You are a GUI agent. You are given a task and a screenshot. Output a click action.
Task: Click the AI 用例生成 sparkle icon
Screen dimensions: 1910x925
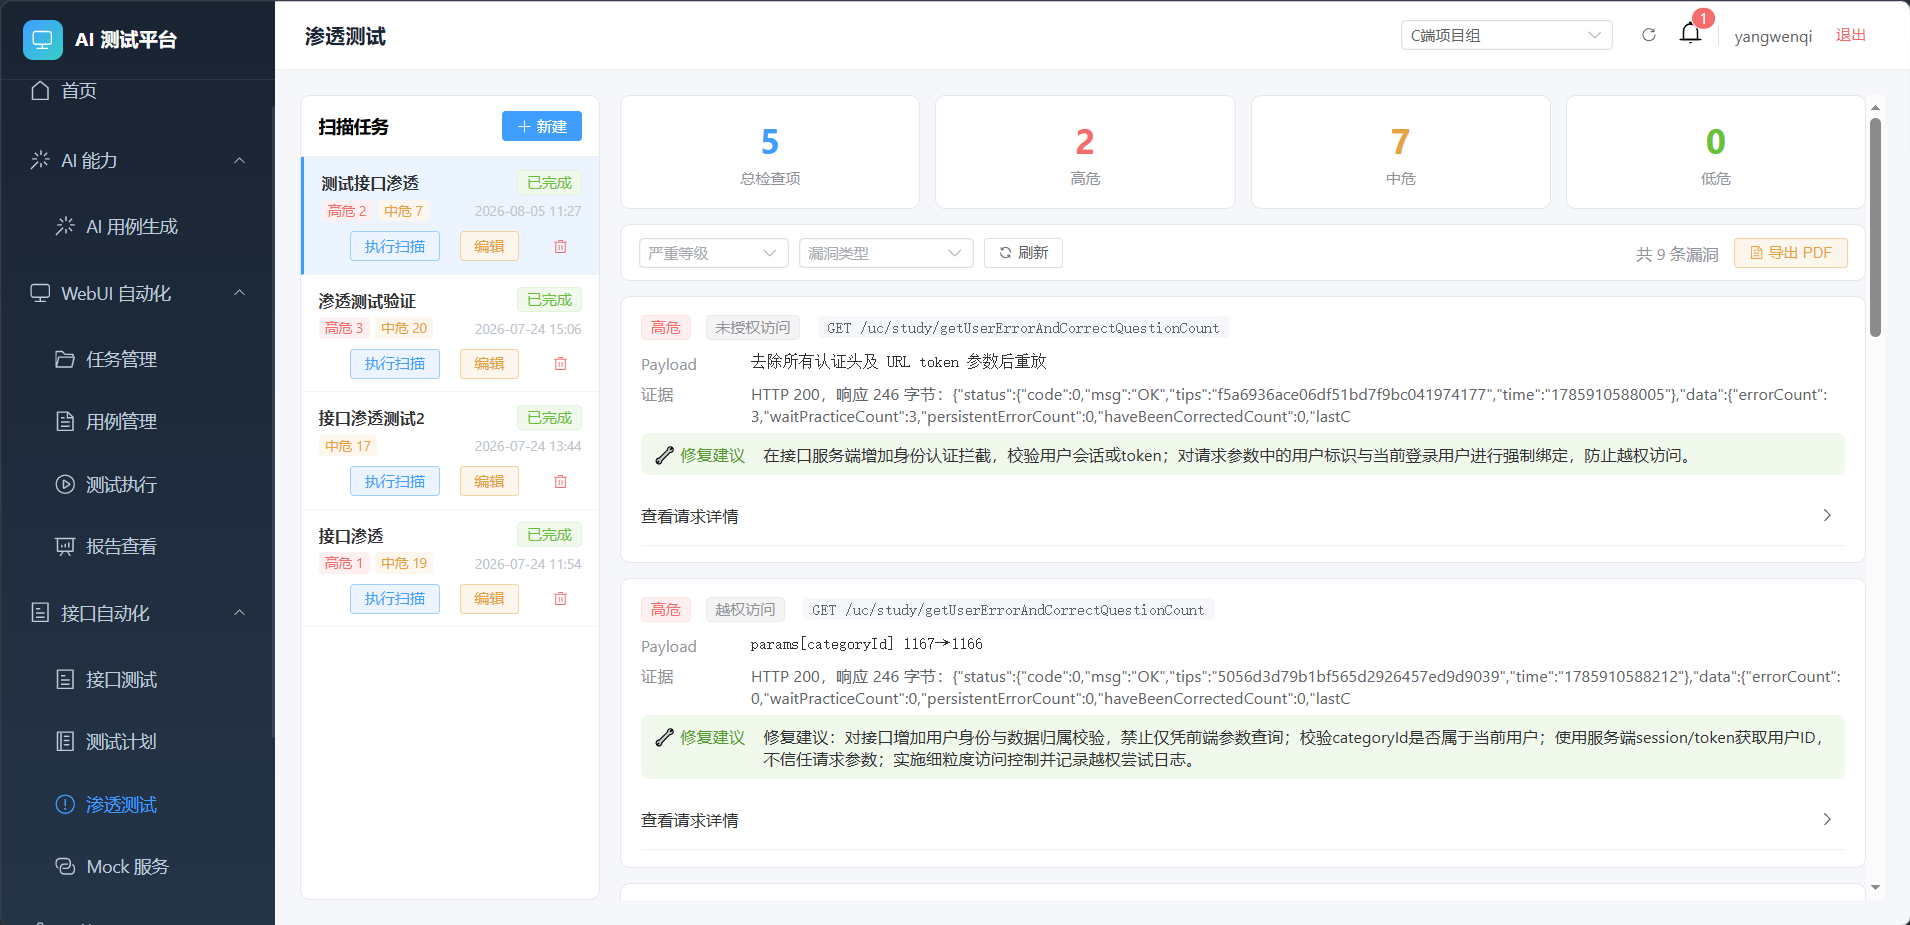65,226
